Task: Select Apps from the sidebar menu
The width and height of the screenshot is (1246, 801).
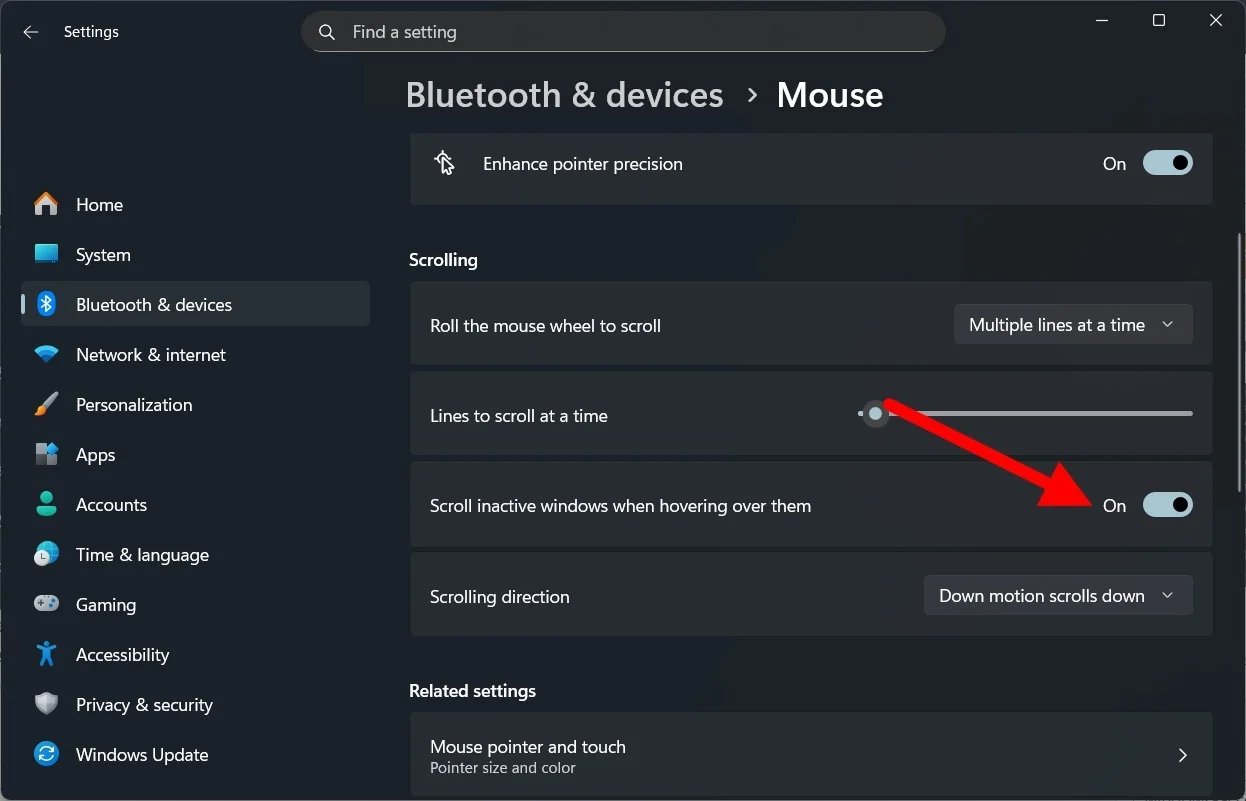Action: coord(95,454)
